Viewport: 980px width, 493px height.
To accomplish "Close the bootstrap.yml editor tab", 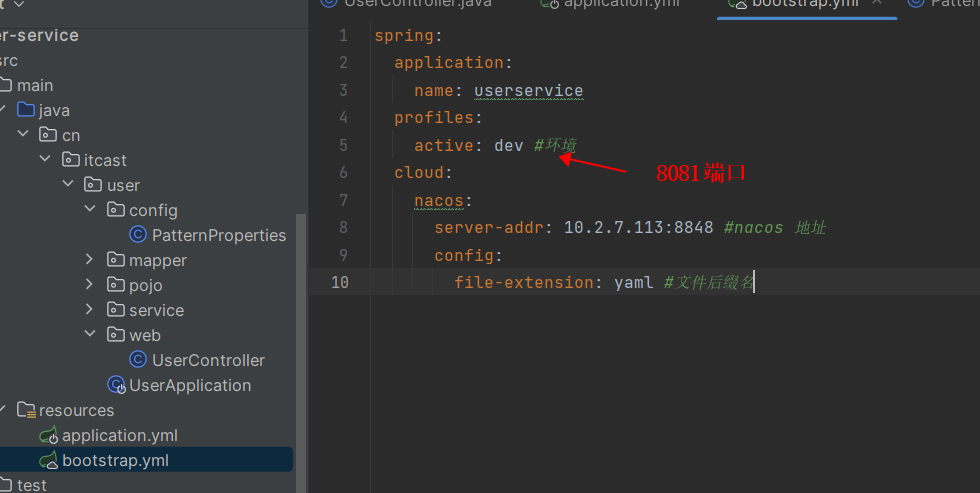I will pos(878,3).
